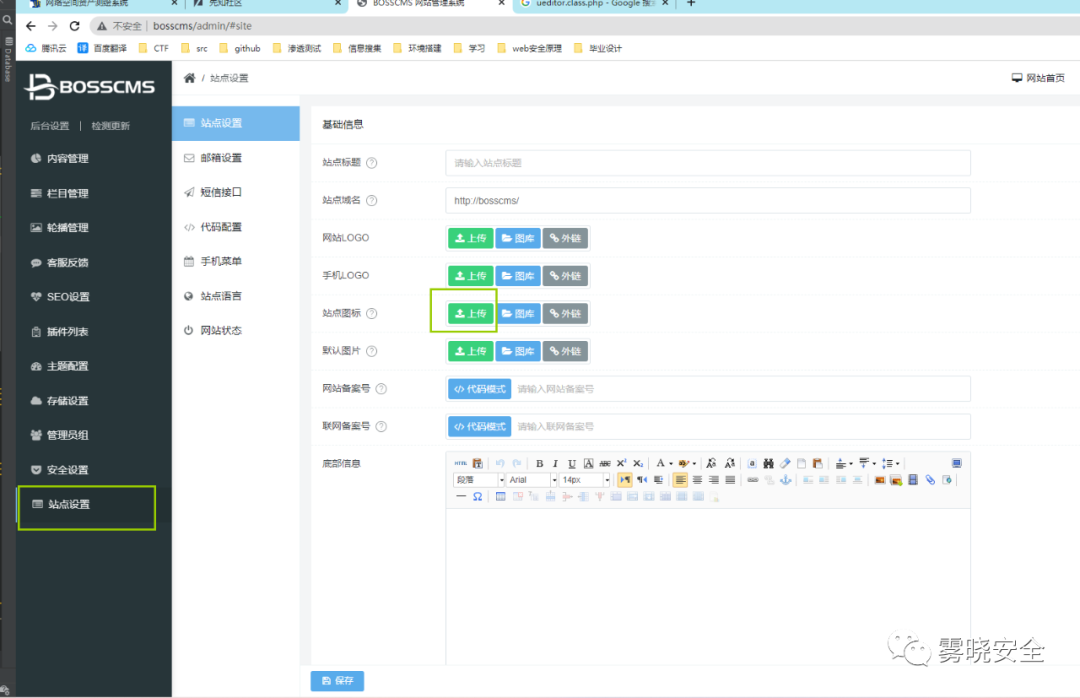Toggle align right in editor
Image resolution: width=1080 pixels, height=698 pixels.
coord(714,480)
